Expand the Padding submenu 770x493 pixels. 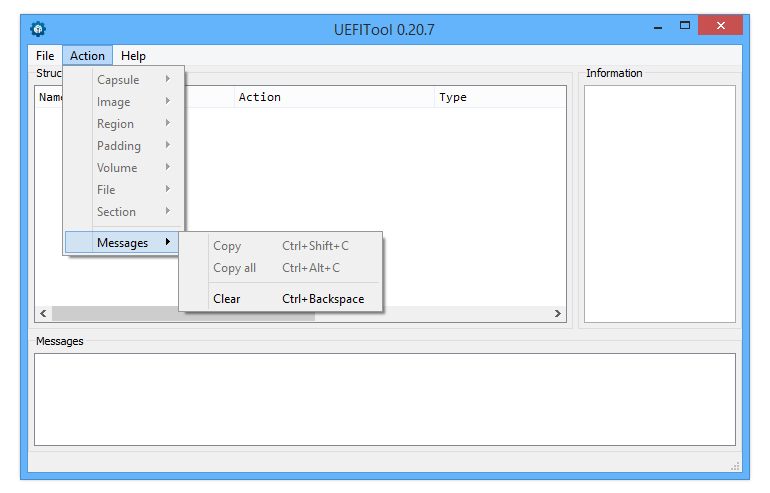pyautogui.click(x=124, y=145)
